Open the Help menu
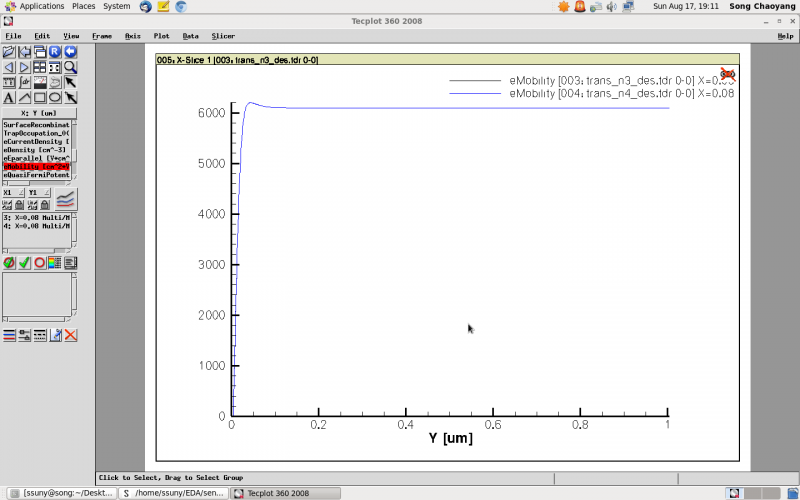This screenshot has width=800, height=500. (785, 36)
